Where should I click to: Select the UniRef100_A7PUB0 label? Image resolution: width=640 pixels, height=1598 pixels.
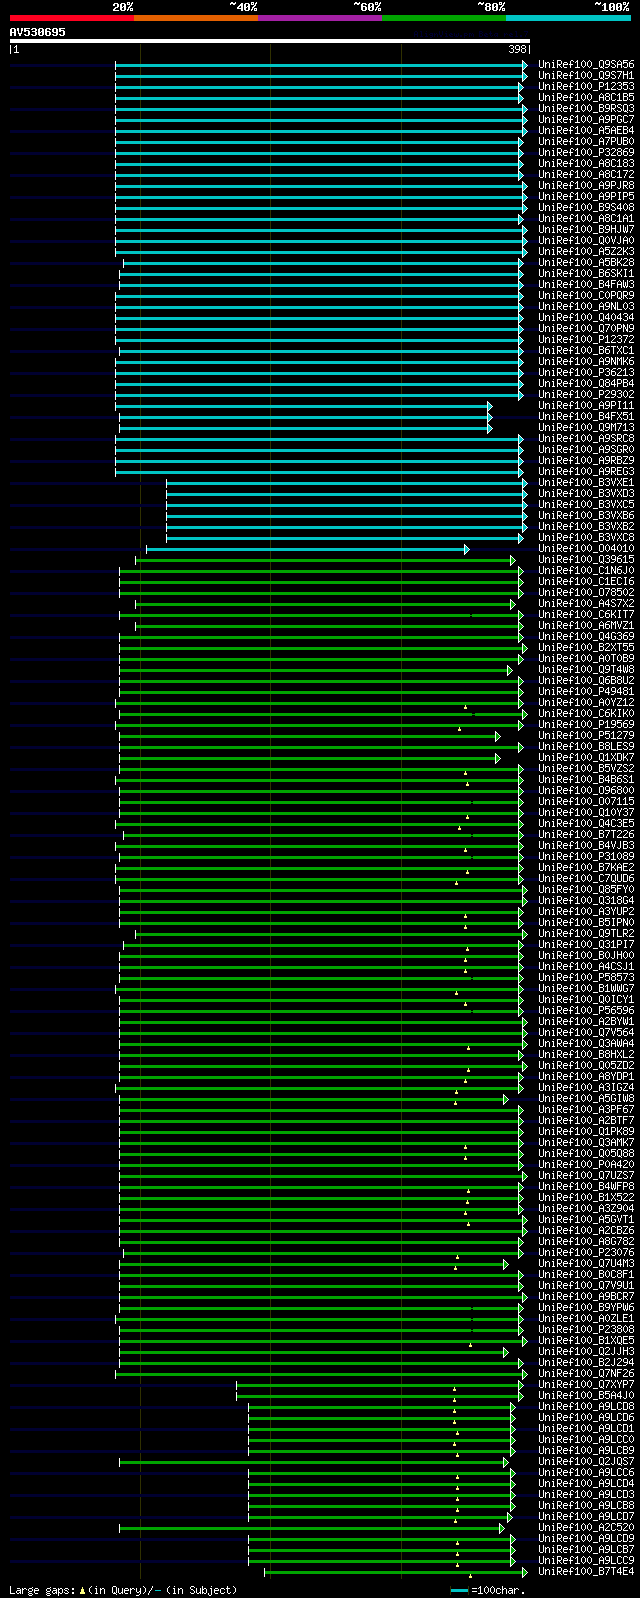(586, 141)
